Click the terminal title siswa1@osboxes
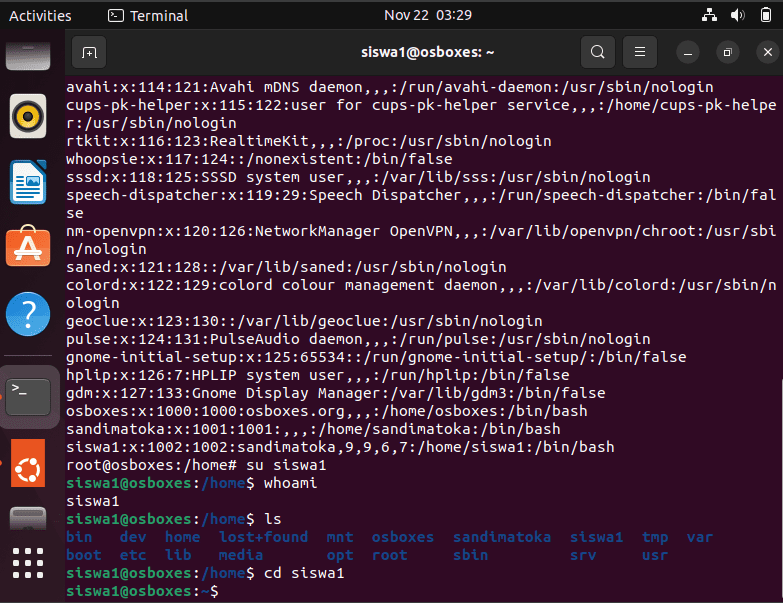Viewport: 783px width, 603px height. pos(427,52)
